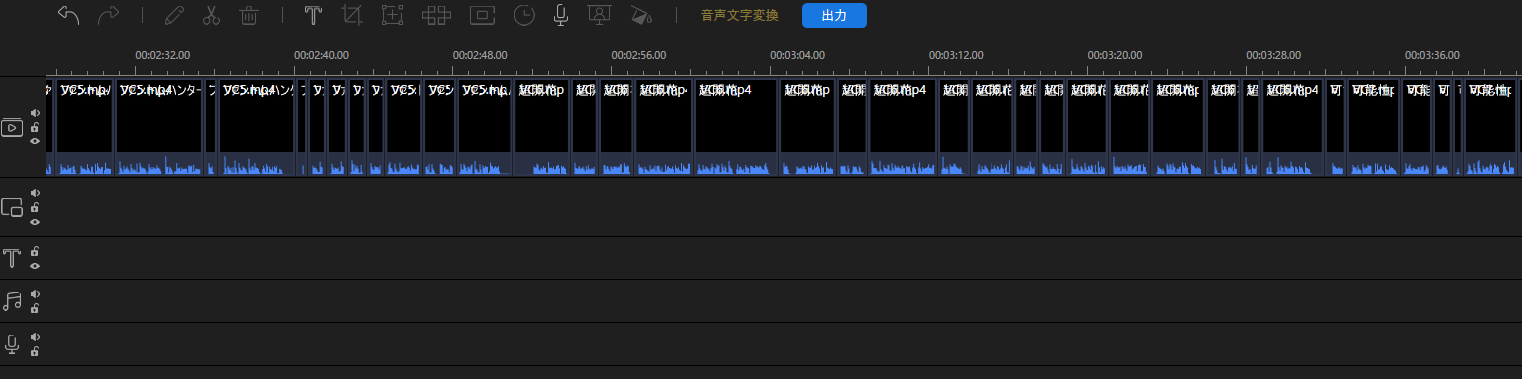Hide main video track with eye icon

(35, 141)
